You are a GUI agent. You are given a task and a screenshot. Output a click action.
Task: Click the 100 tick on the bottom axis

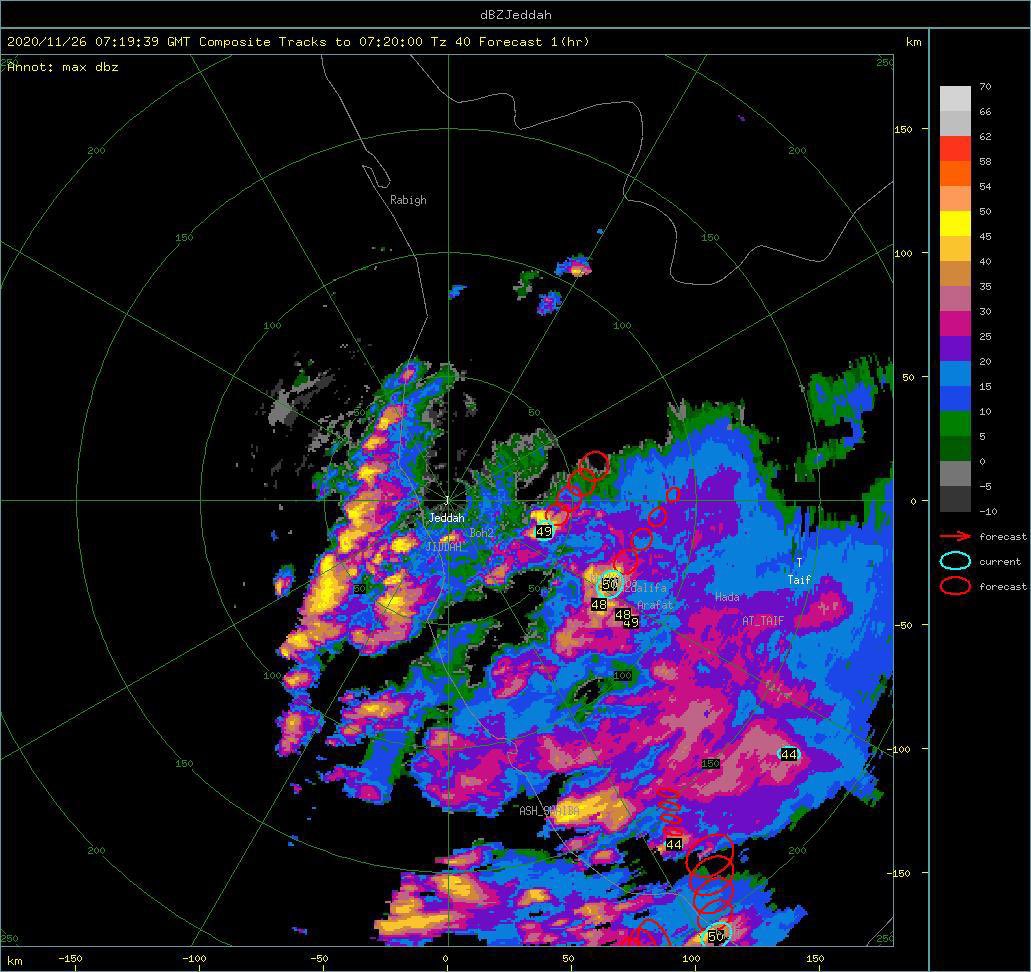point(691,959)
